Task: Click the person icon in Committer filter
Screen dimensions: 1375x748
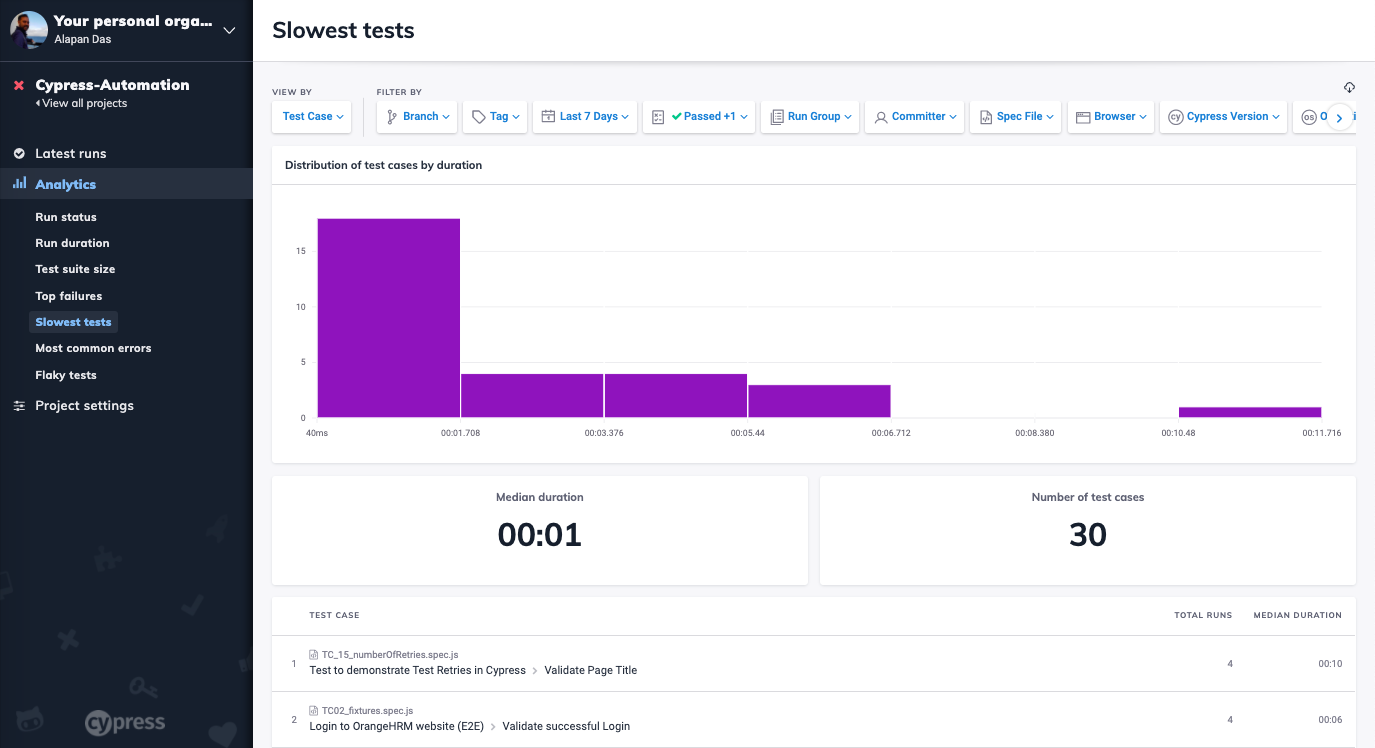Action: tap(881, 117)
